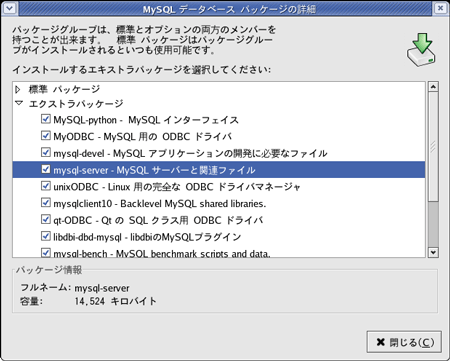
Task: Toggle the mysql-devel checkbox
Action: 46,152
